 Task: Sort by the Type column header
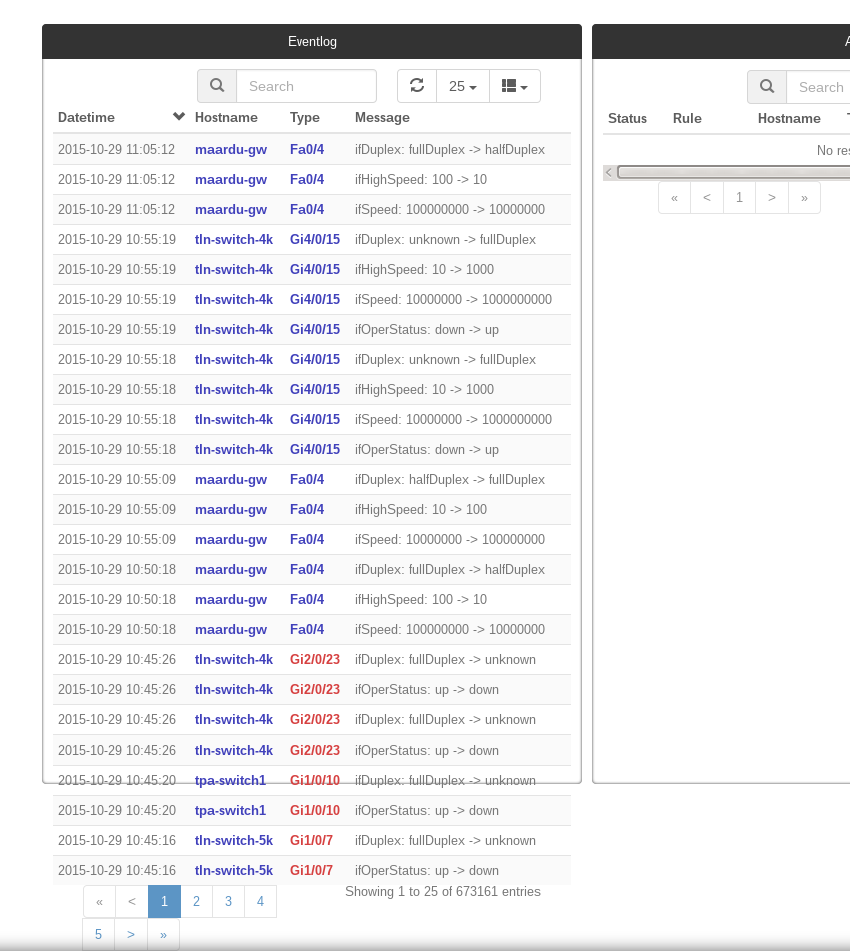pyautogui.click(x=305, y=118)
